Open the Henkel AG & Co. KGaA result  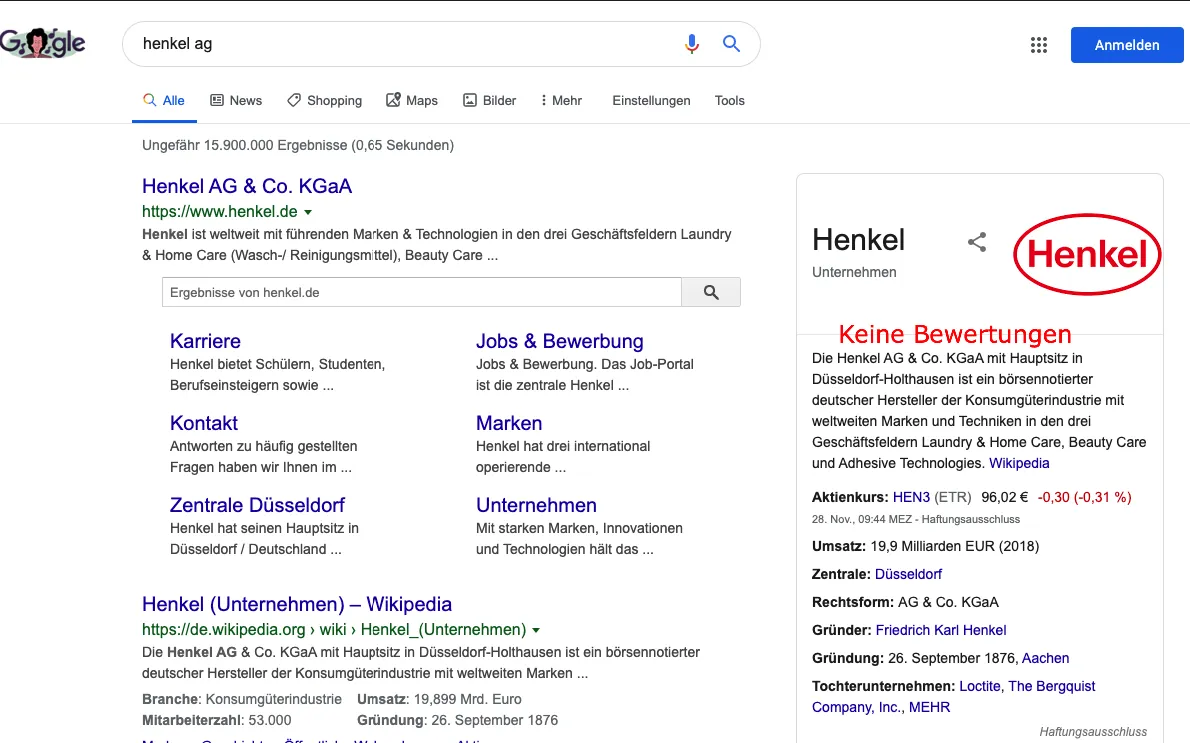(x=247, y=186)
